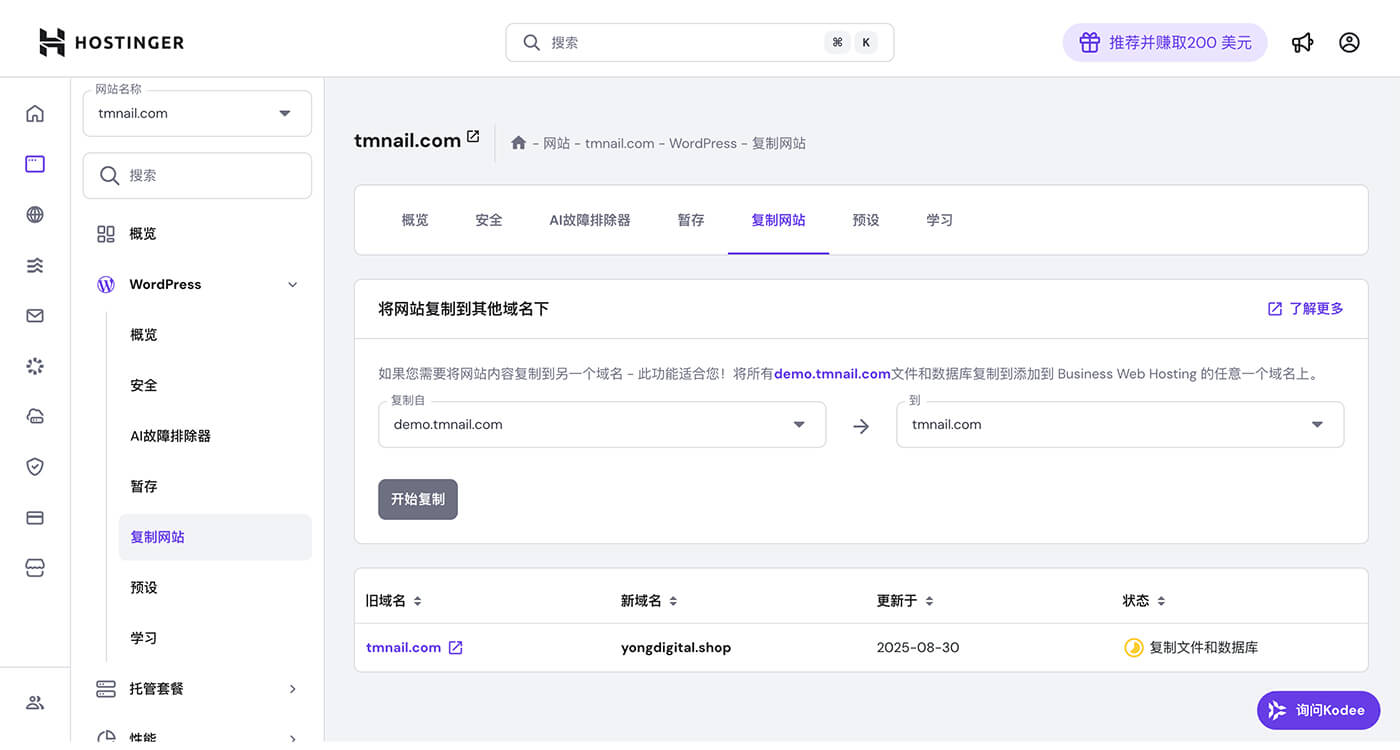Click the megaphone announcements icon
This screenshot has width=1400, height=750.
(1302, 43)
